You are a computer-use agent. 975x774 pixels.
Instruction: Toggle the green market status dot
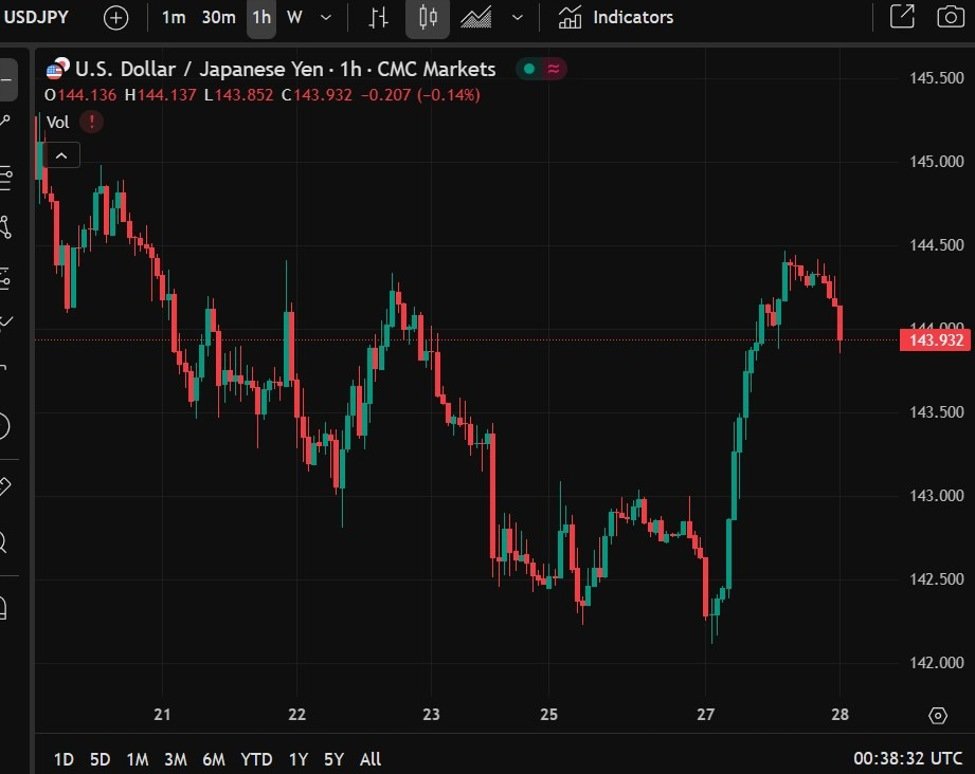coord(529,69)
